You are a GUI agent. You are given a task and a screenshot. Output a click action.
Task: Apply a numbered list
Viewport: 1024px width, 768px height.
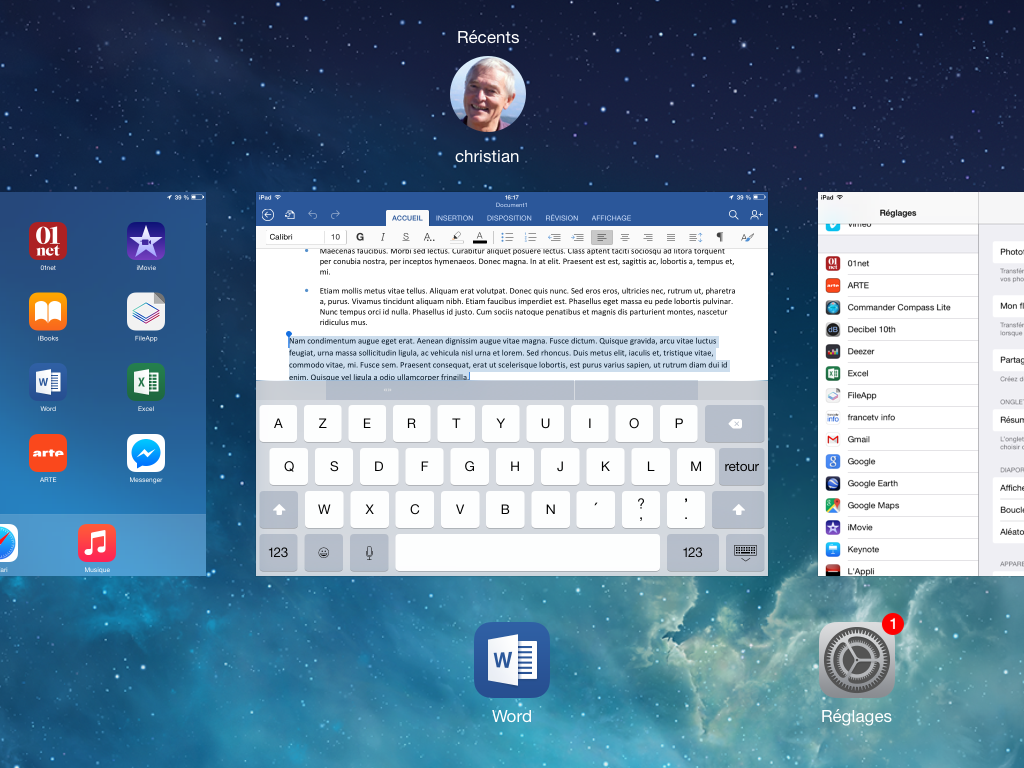click(x=530, y=237)
